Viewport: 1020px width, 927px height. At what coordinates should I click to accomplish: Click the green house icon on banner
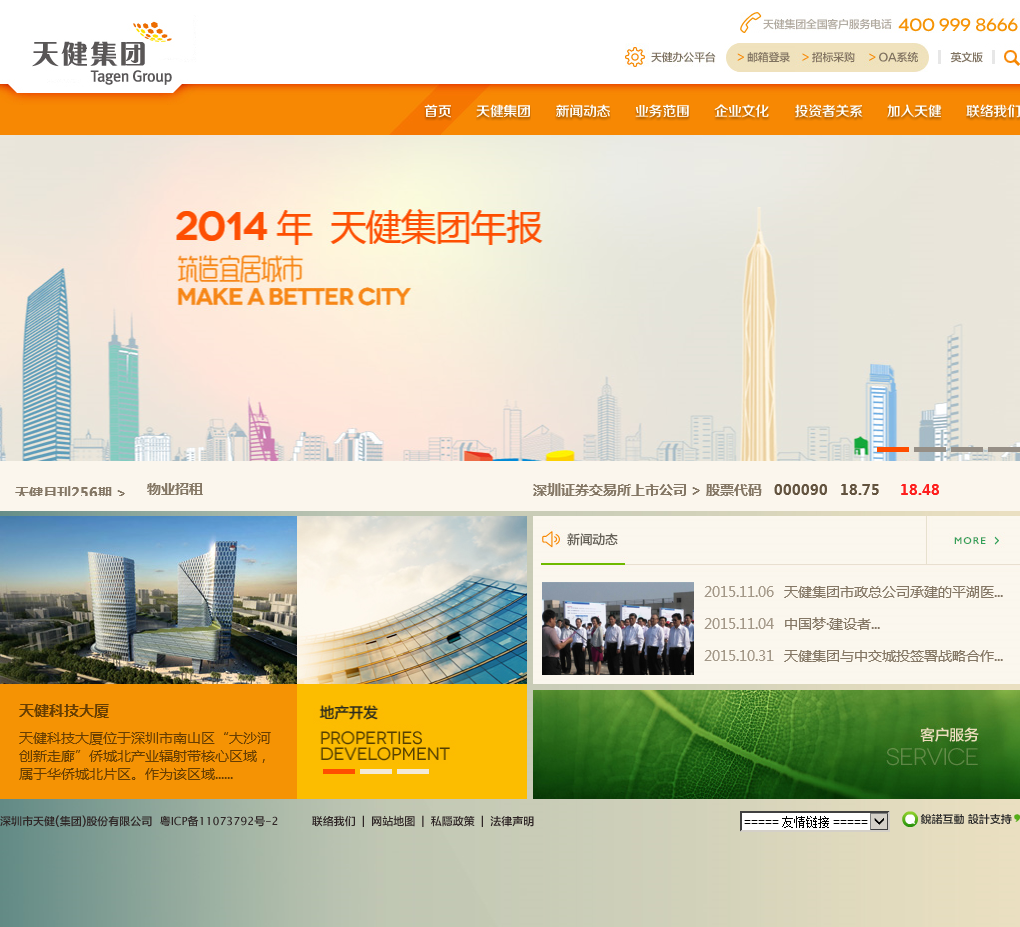(x=860, y=446)
